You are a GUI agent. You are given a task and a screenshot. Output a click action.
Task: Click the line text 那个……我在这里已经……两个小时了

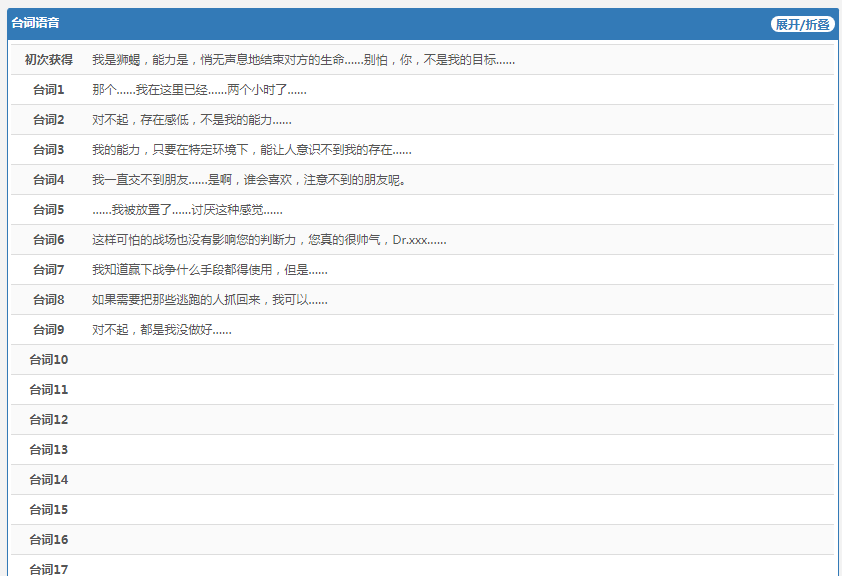coord(199,90)
